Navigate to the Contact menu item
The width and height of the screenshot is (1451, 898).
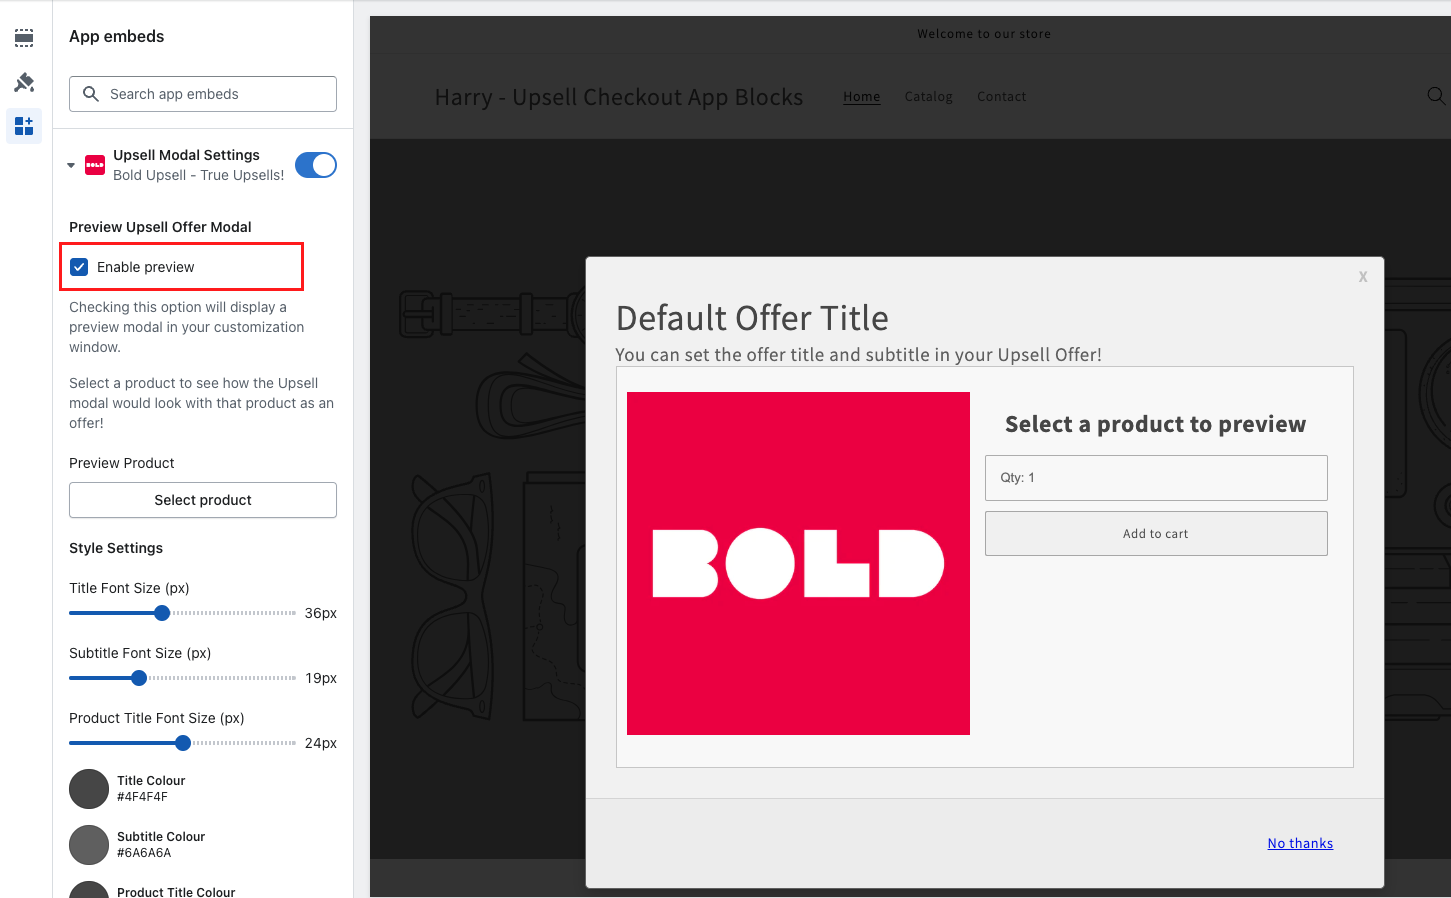[x=1001, y=96]
